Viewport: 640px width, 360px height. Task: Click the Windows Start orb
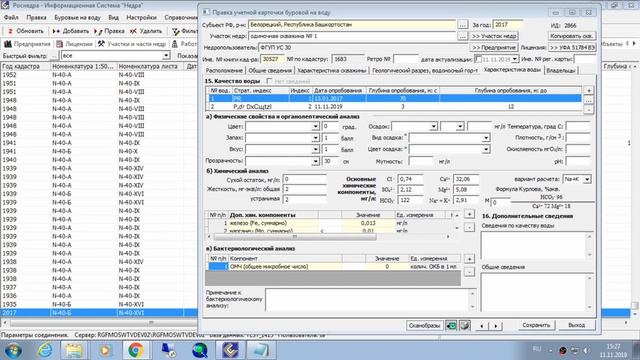(13, 350)
